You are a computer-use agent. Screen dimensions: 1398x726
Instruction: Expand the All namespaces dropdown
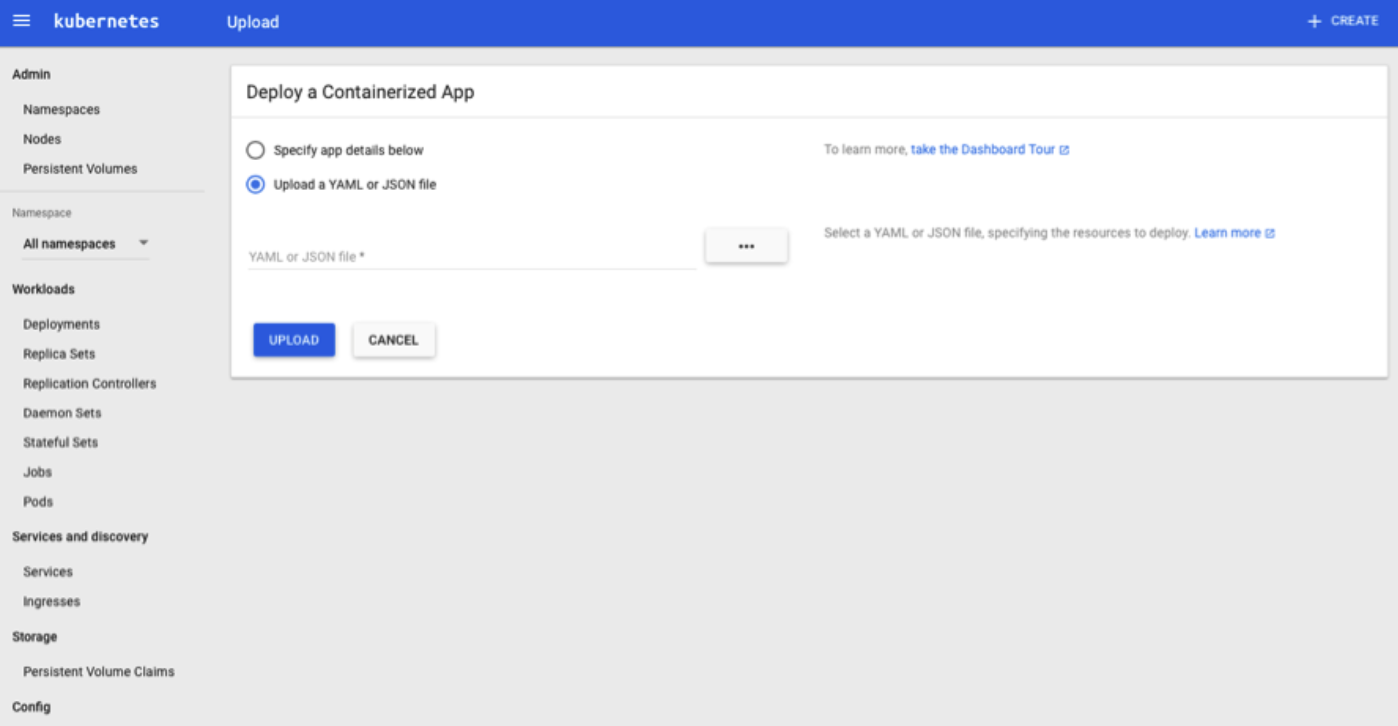pyautogui.click(x=143, y=243)
